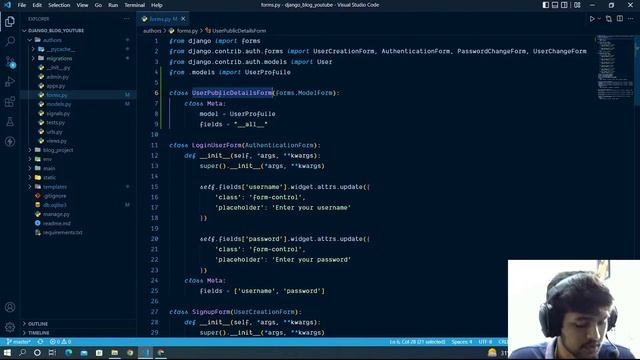The height and width of the screenshot is (360, 640).
Task: Click the authors breadcrumb
Action: (x=152, y=31)
